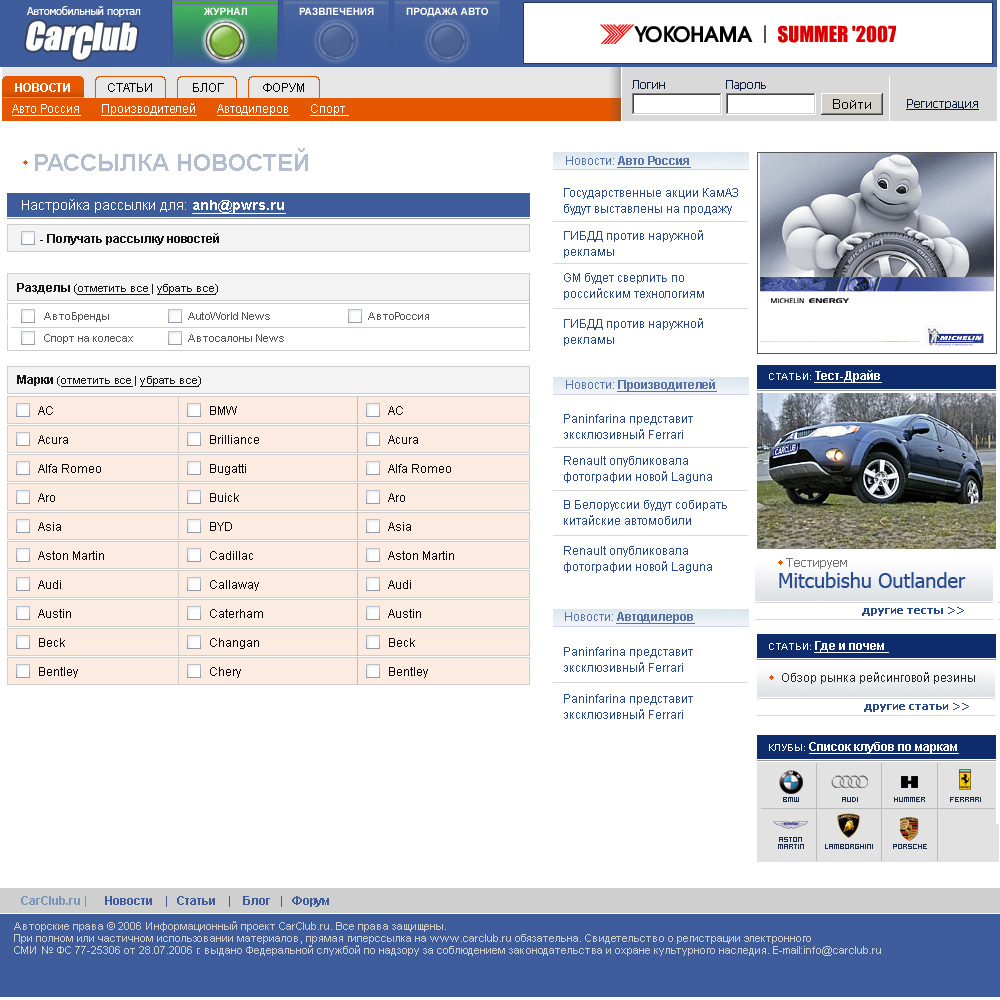
Task: Focus the Пароль input field
Action: click(x=770, y=104)
